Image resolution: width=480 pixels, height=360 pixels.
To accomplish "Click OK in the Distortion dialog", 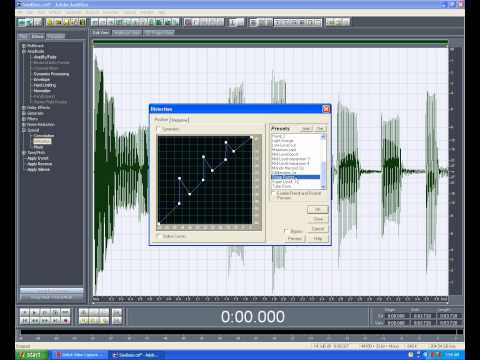I will [x=317, y=210].
